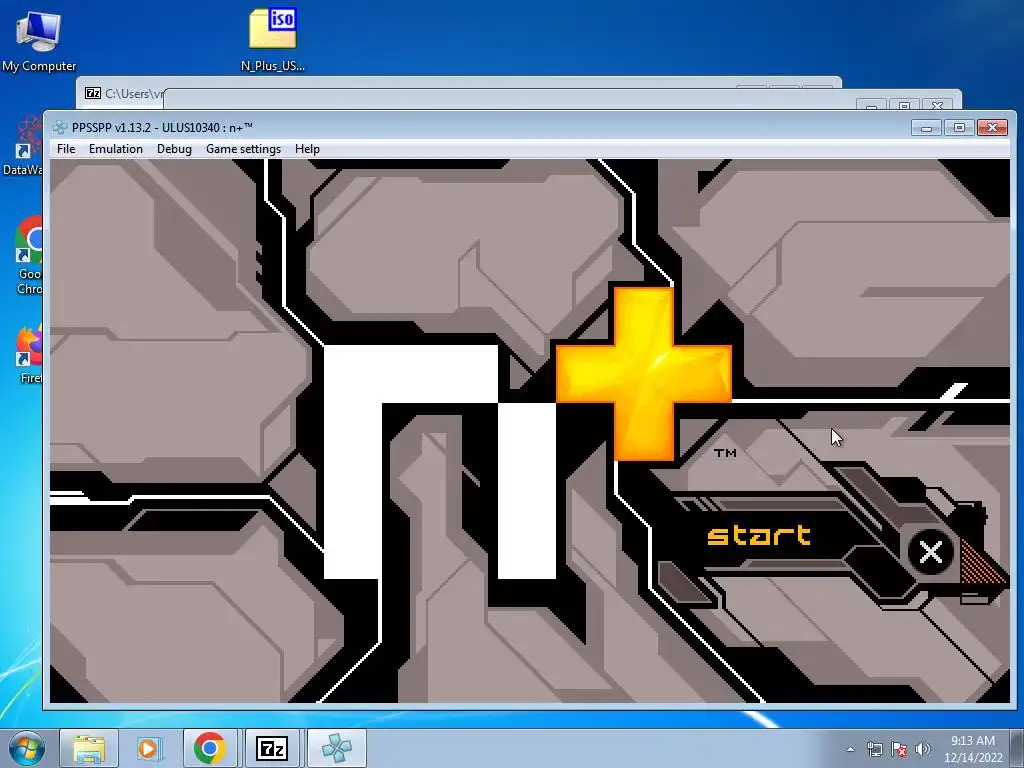Switch to the PPSSPP taskbar button
The image size is (1024, 768).
coord(336,748)
